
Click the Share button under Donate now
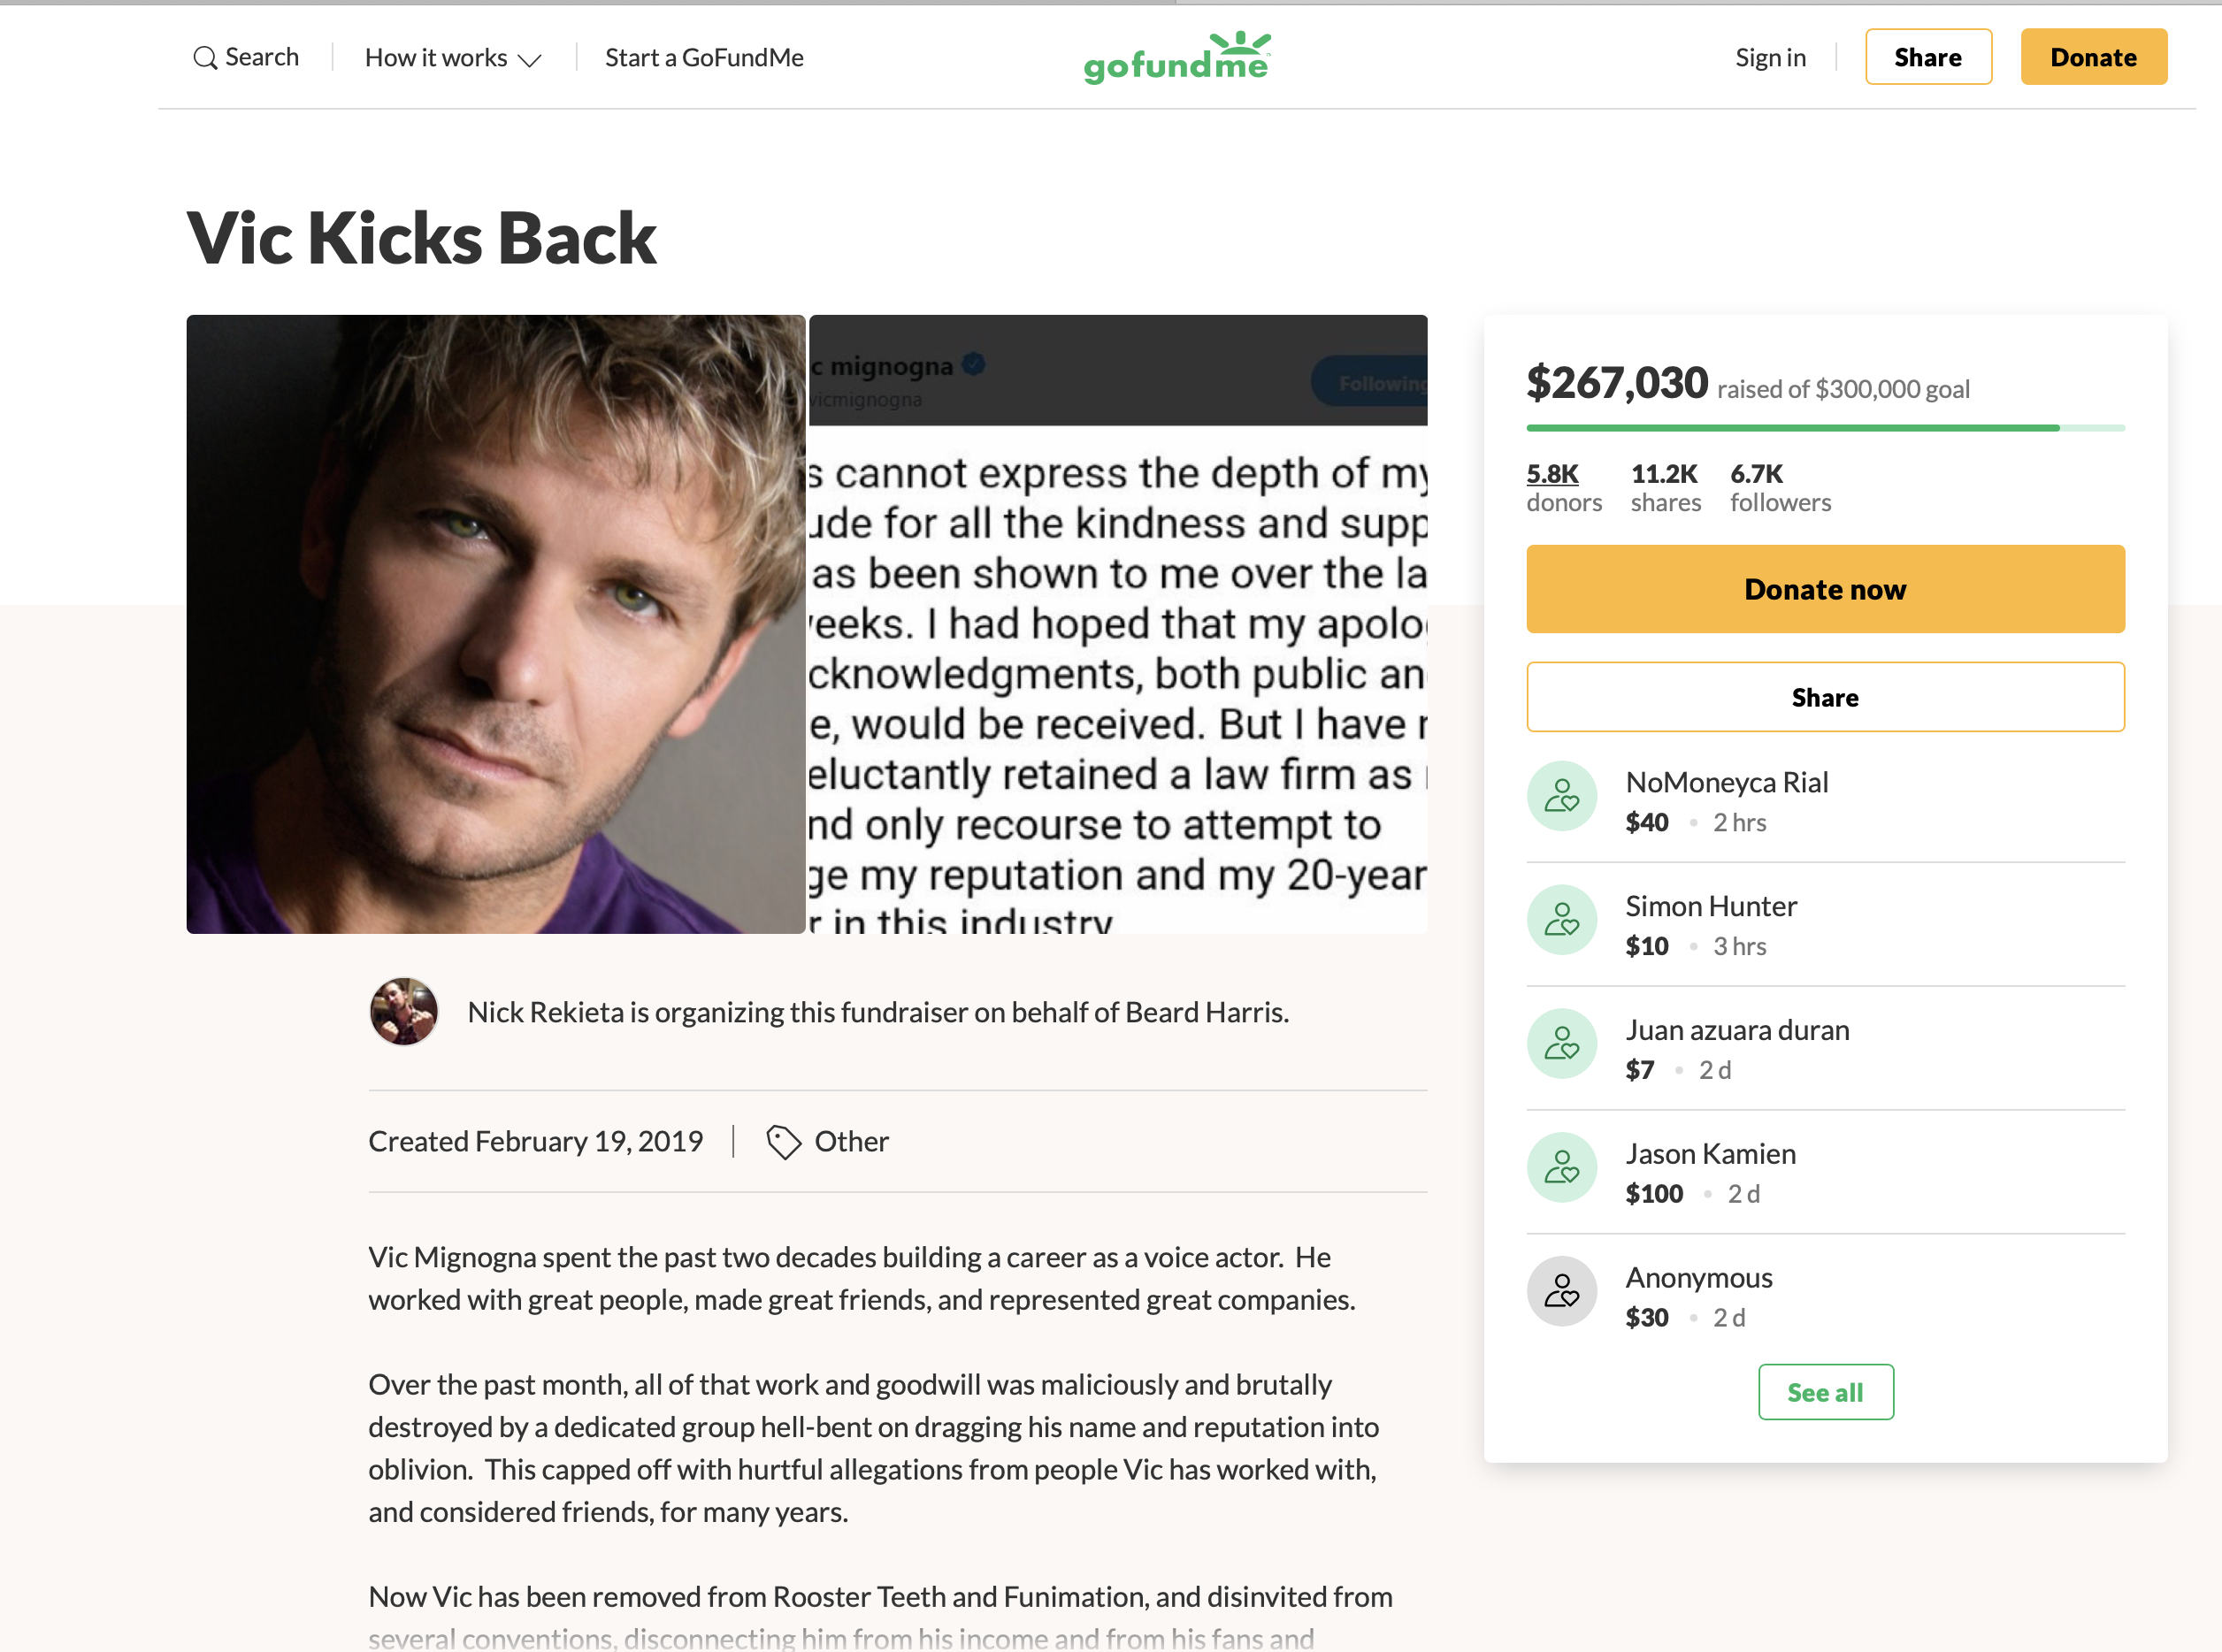click(x=1825, y=697)
